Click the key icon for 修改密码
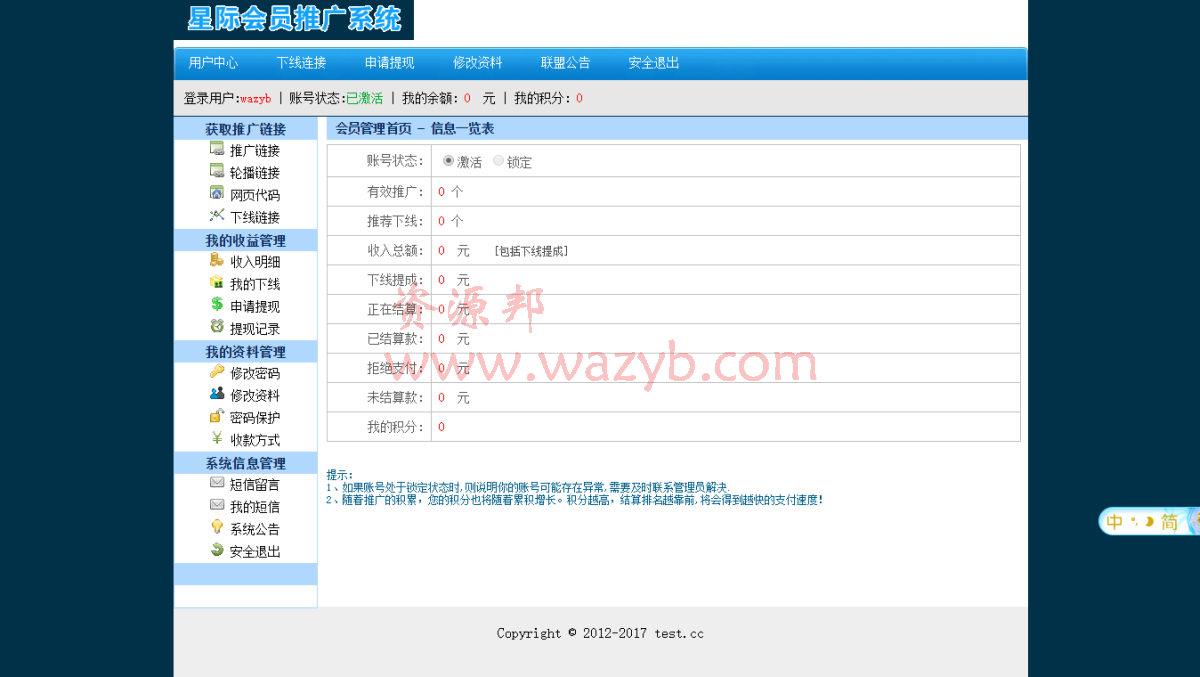The image size is (1200, 677). click(217, 371)
